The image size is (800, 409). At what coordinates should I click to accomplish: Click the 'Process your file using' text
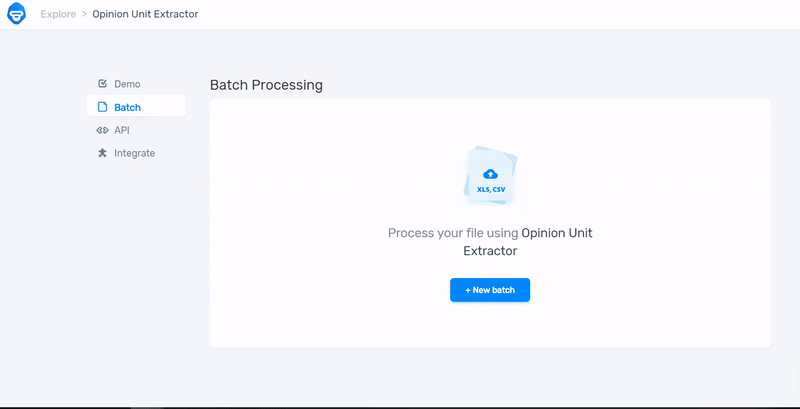pos(453,233)
